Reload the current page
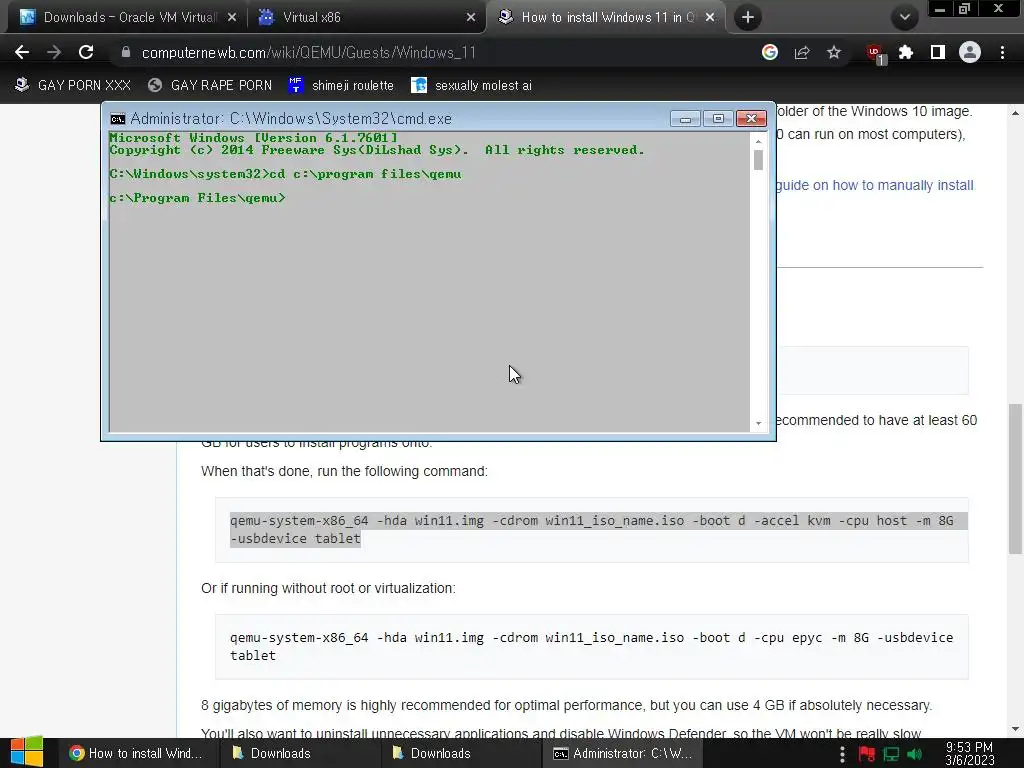The width and height of the screenshot is (1024, 768). click(x=86, y=52)
